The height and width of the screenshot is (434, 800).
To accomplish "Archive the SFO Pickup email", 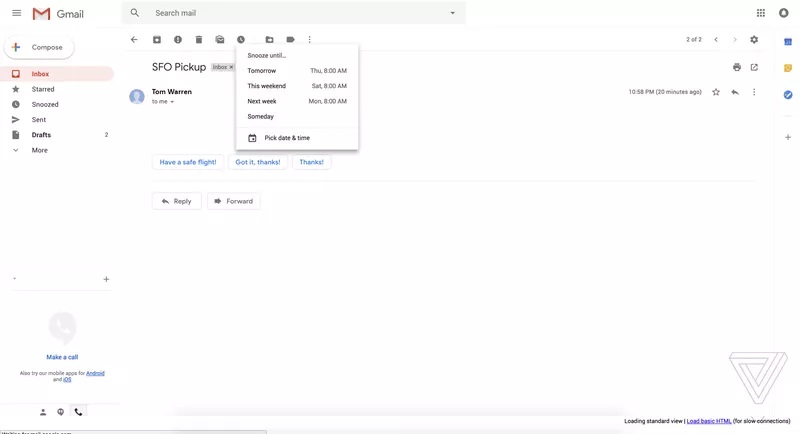I will click(x=157, y=40).
